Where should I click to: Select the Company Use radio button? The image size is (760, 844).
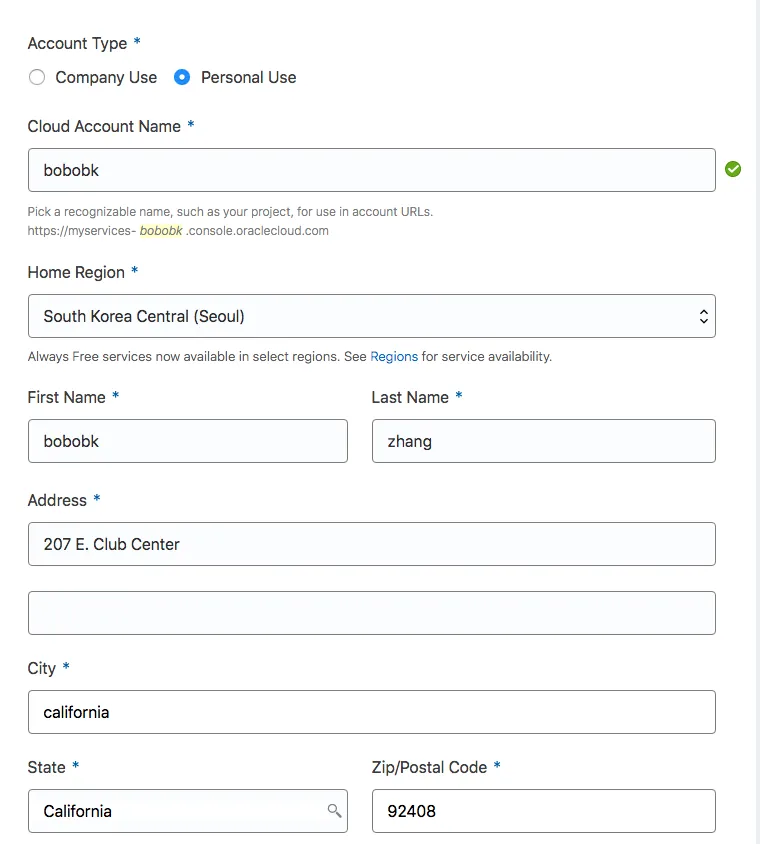click(x=37, y=77)
